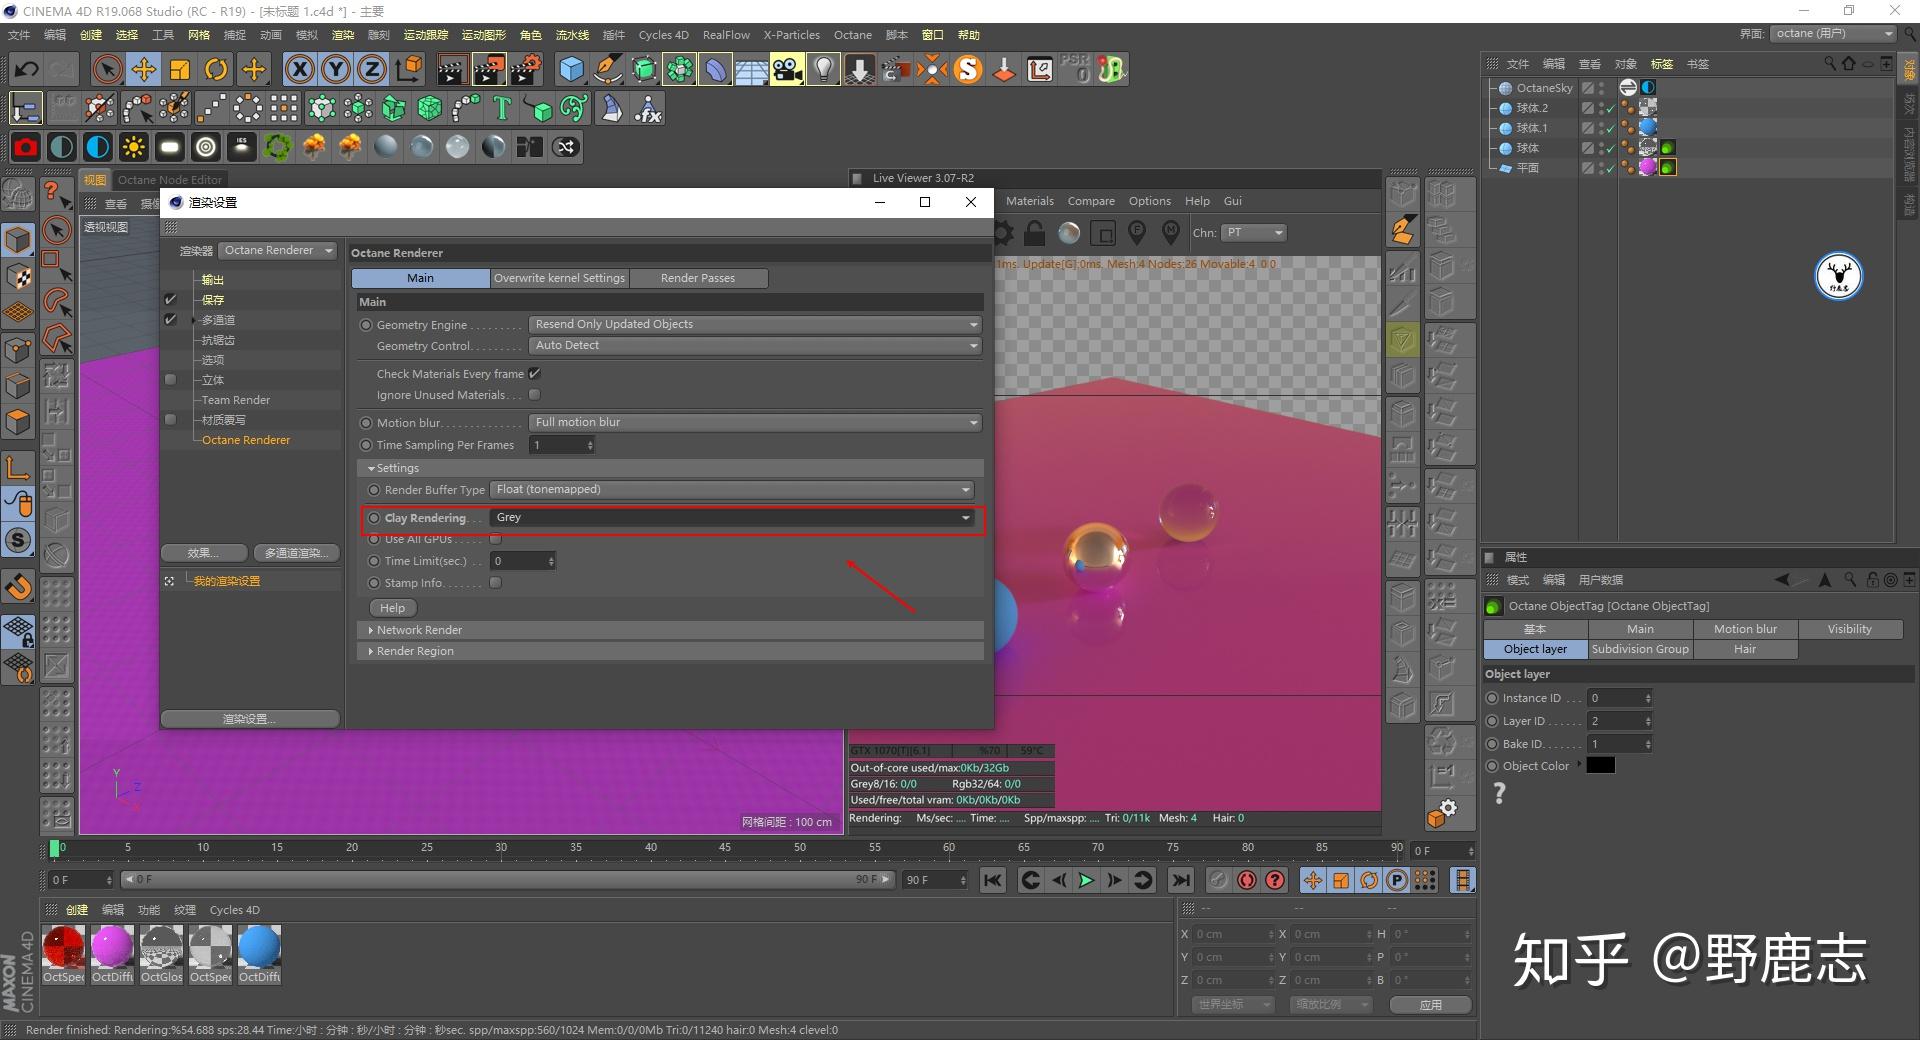Click the Live Viewer settings gear icon

[1002, 233]
